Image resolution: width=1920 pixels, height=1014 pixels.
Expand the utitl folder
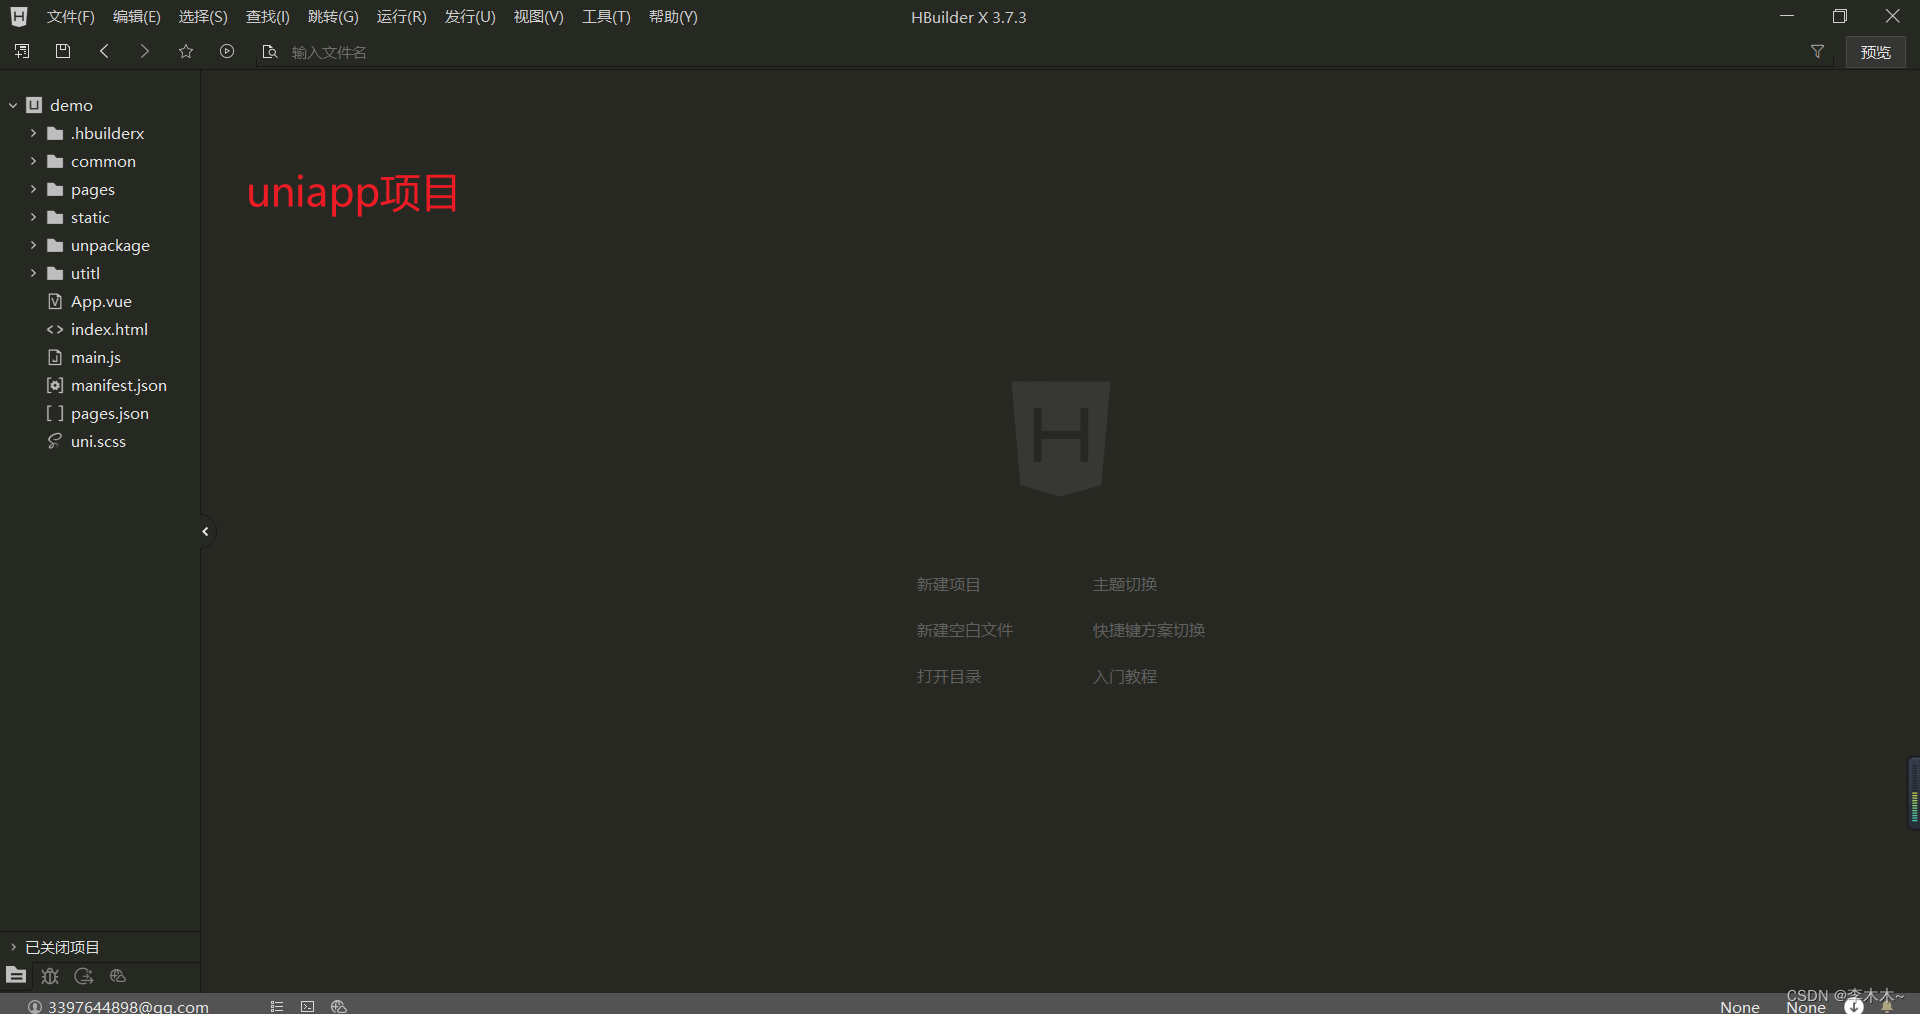pyautogui.click(x=33, y=273)
